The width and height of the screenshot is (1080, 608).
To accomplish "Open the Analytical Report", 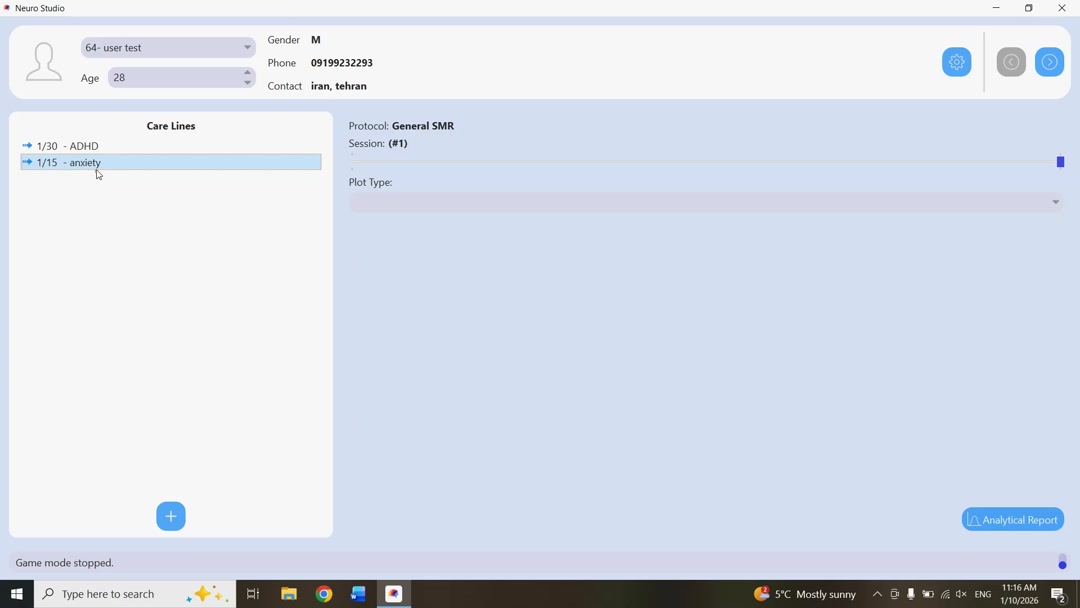I will point(1012,520).
